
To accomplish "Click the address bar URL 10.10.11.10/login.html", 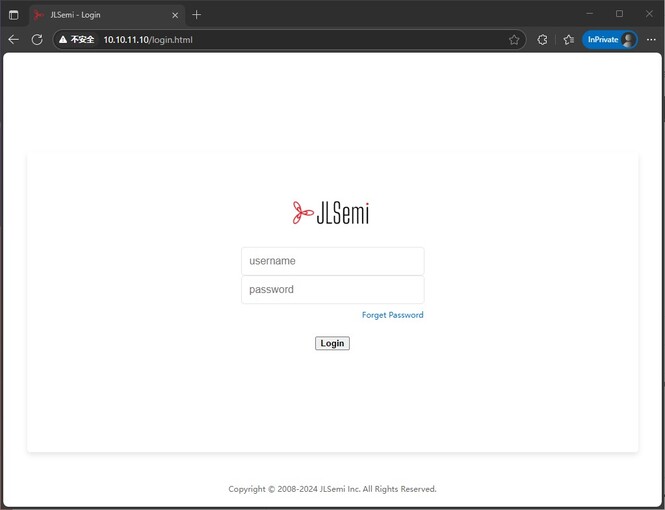I will click(x=148, y=40).
